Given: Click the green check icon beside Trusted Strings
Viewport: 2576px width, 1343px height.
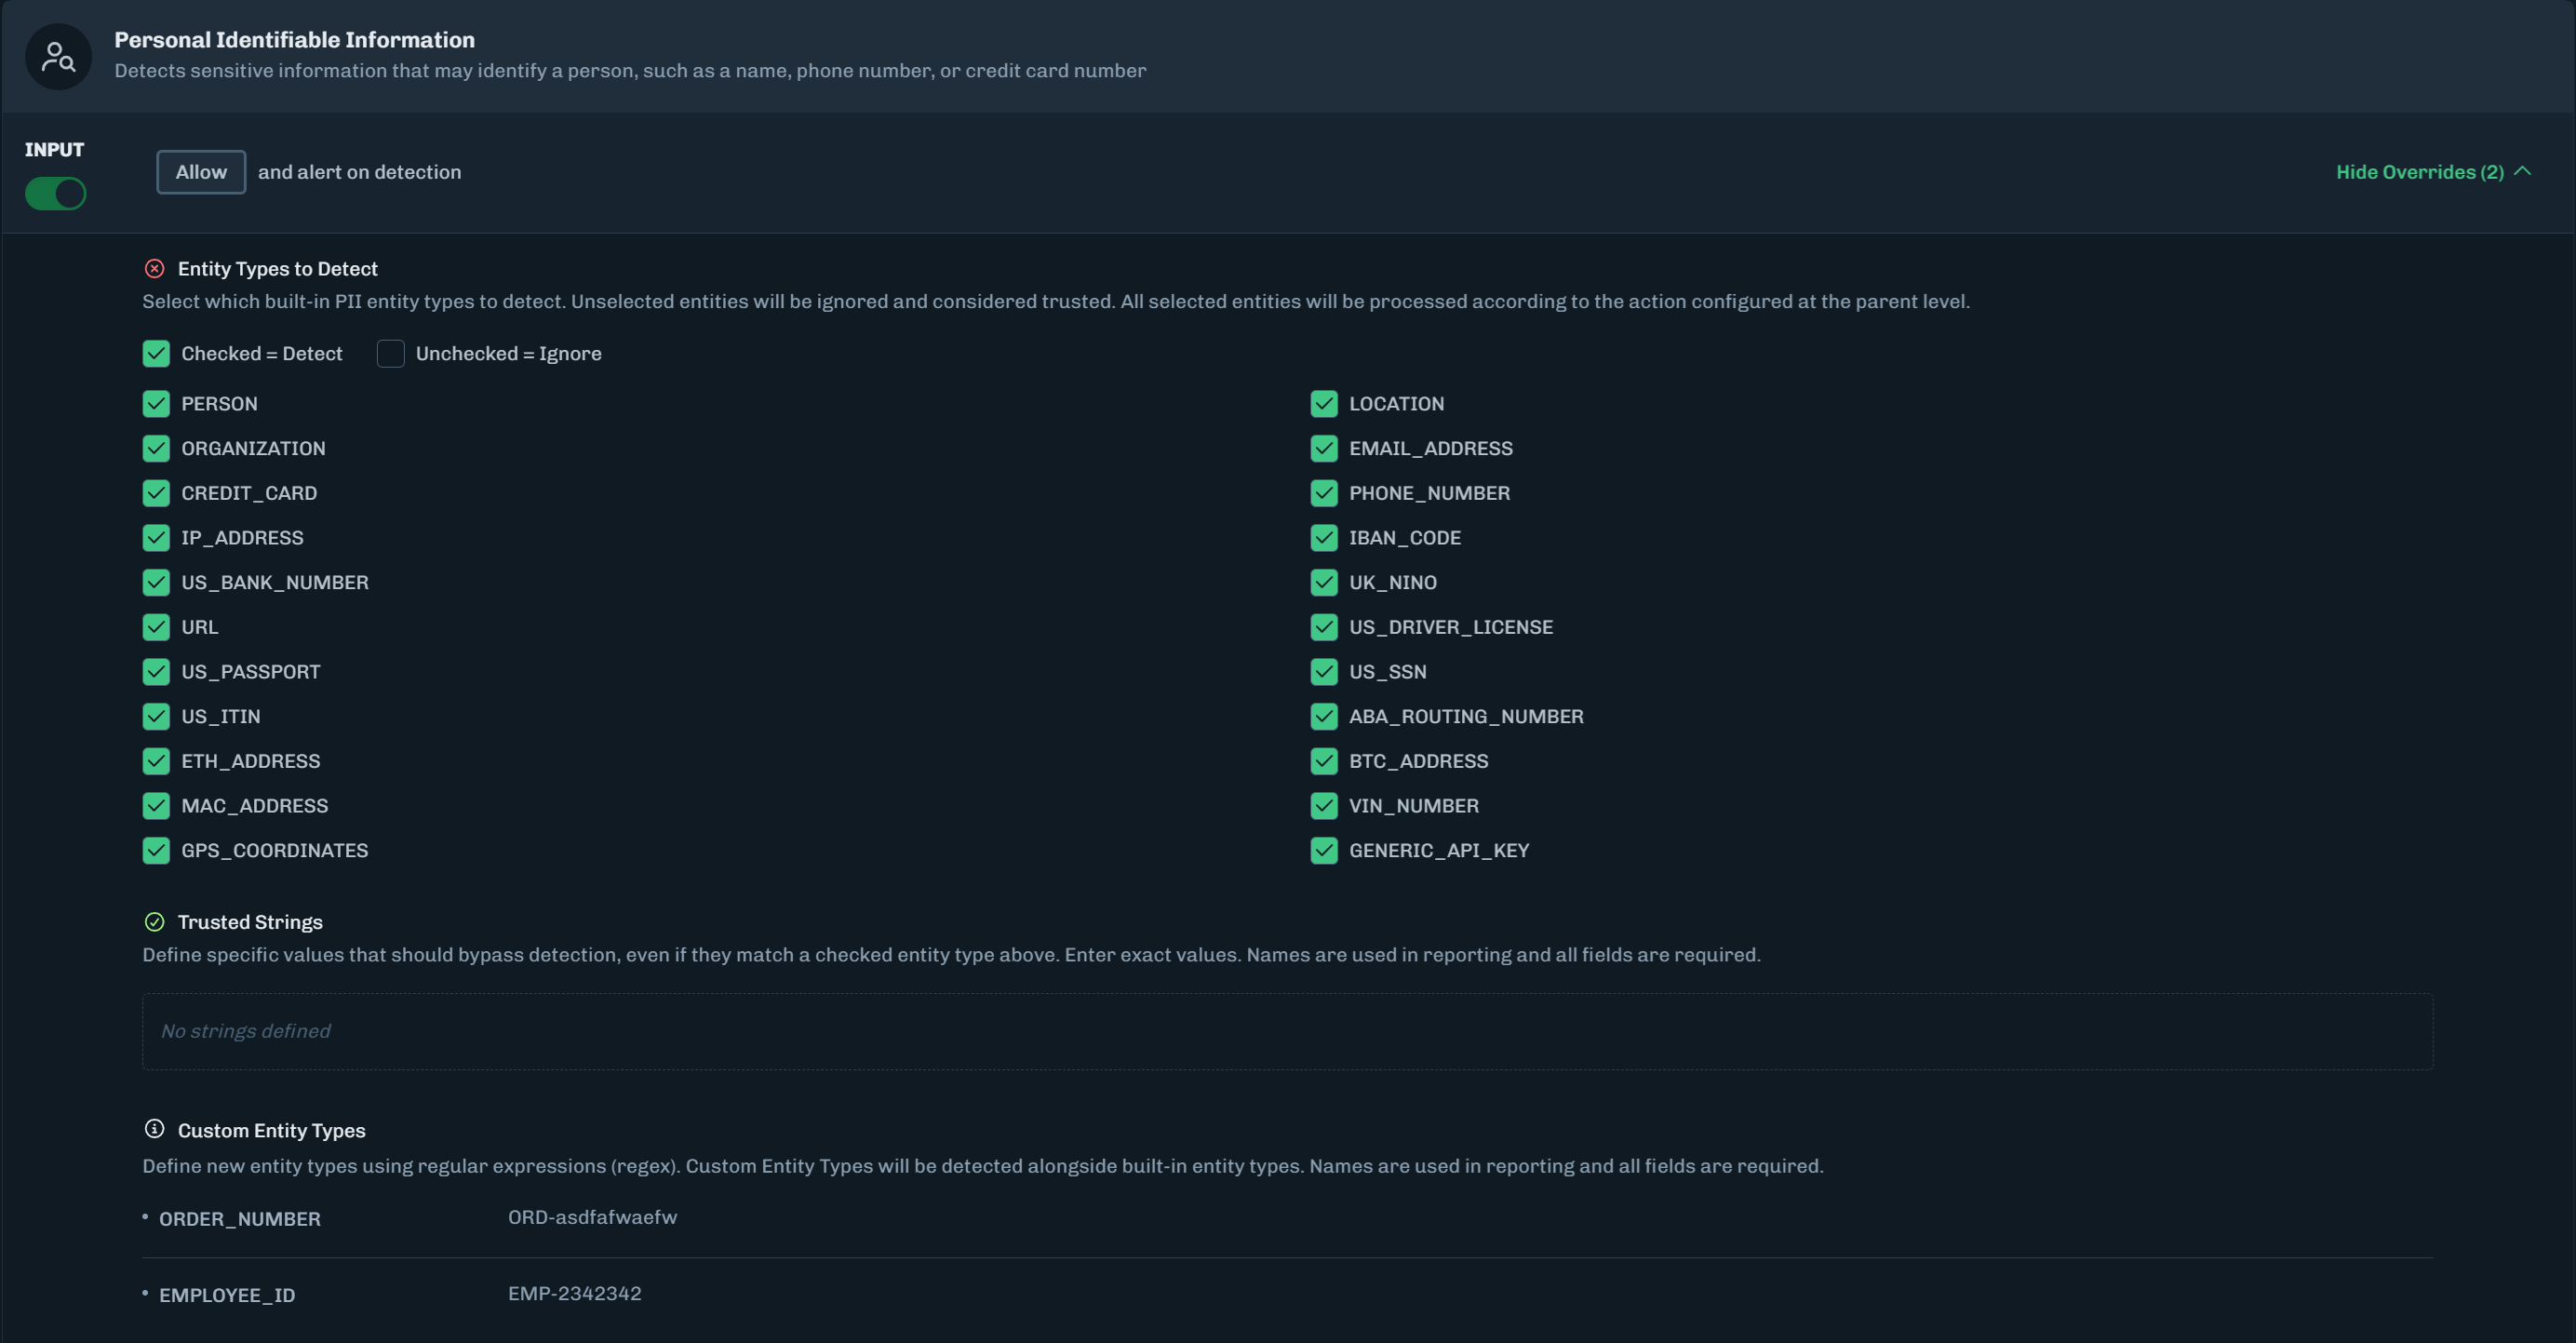Looking at the screenshot, I should [x=154, y=922].
